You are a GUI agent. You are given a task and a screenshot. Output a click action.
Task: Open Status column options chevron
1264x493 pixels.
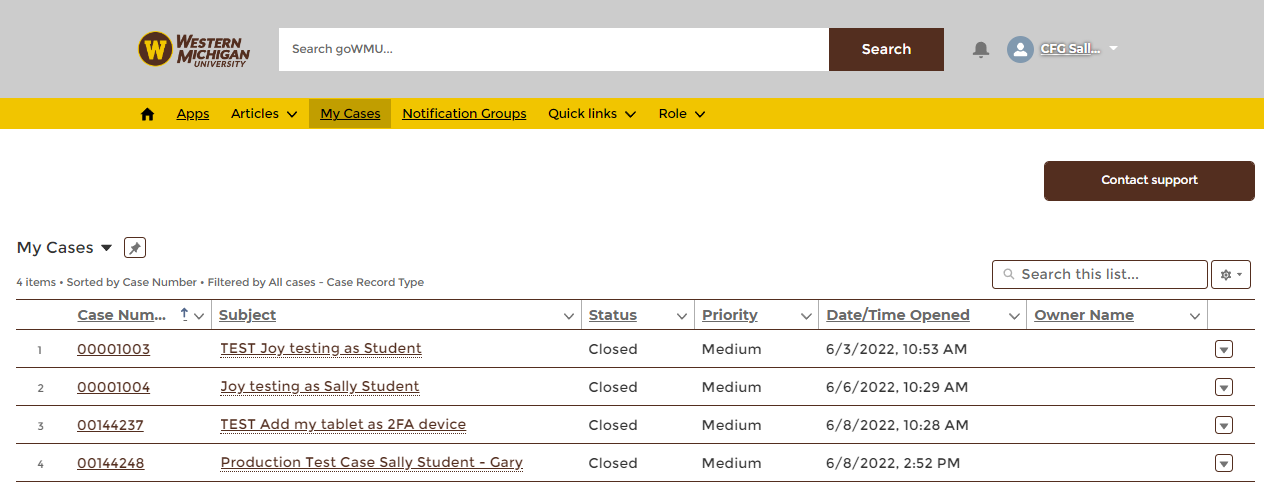[682, 316]
